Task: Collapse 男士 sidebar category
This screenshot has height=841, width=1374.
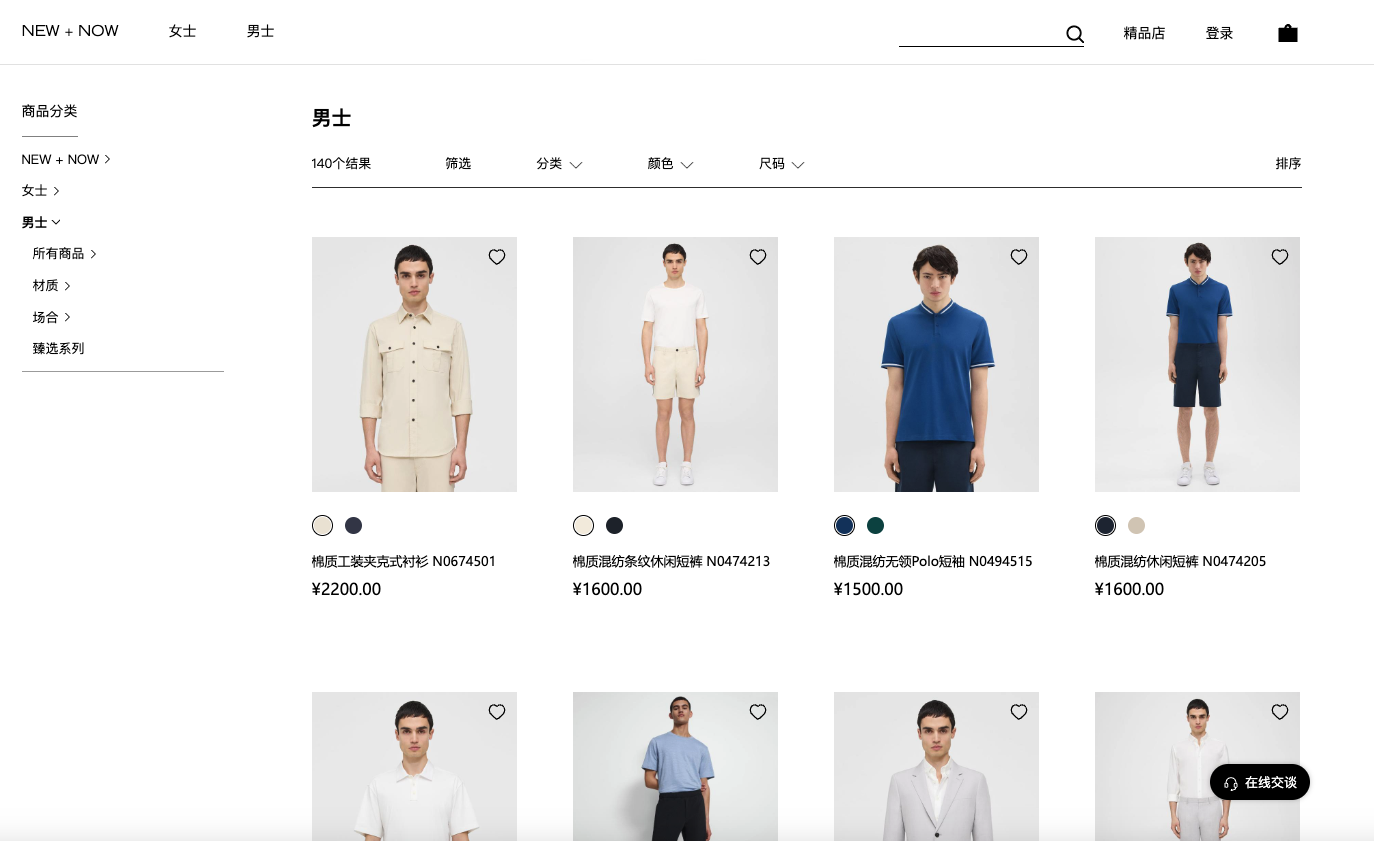Action: [x=41, y=222]
